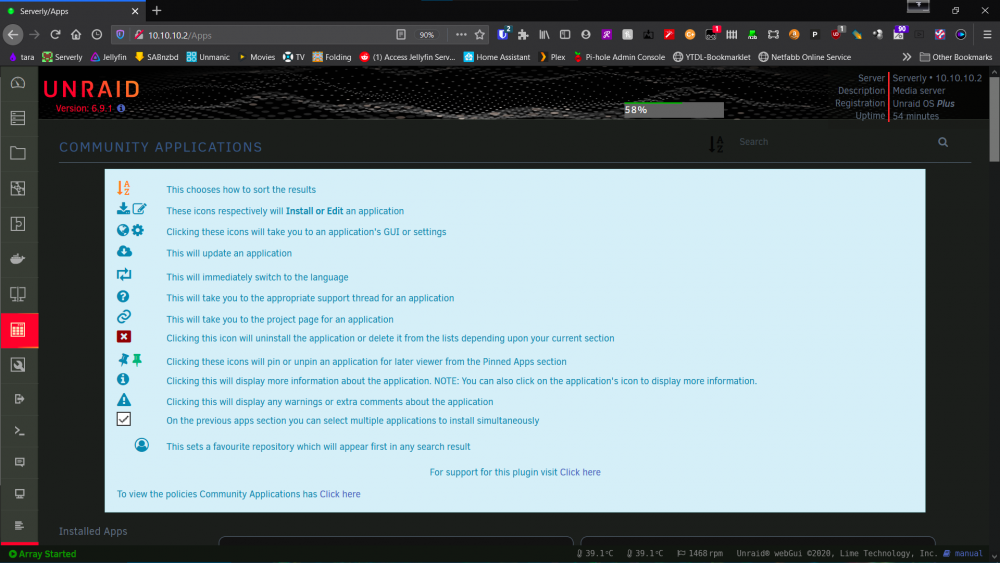Open the Main server-rows icon in sidebar
This screenshot has height=563, width=1000.
(18, 118)
